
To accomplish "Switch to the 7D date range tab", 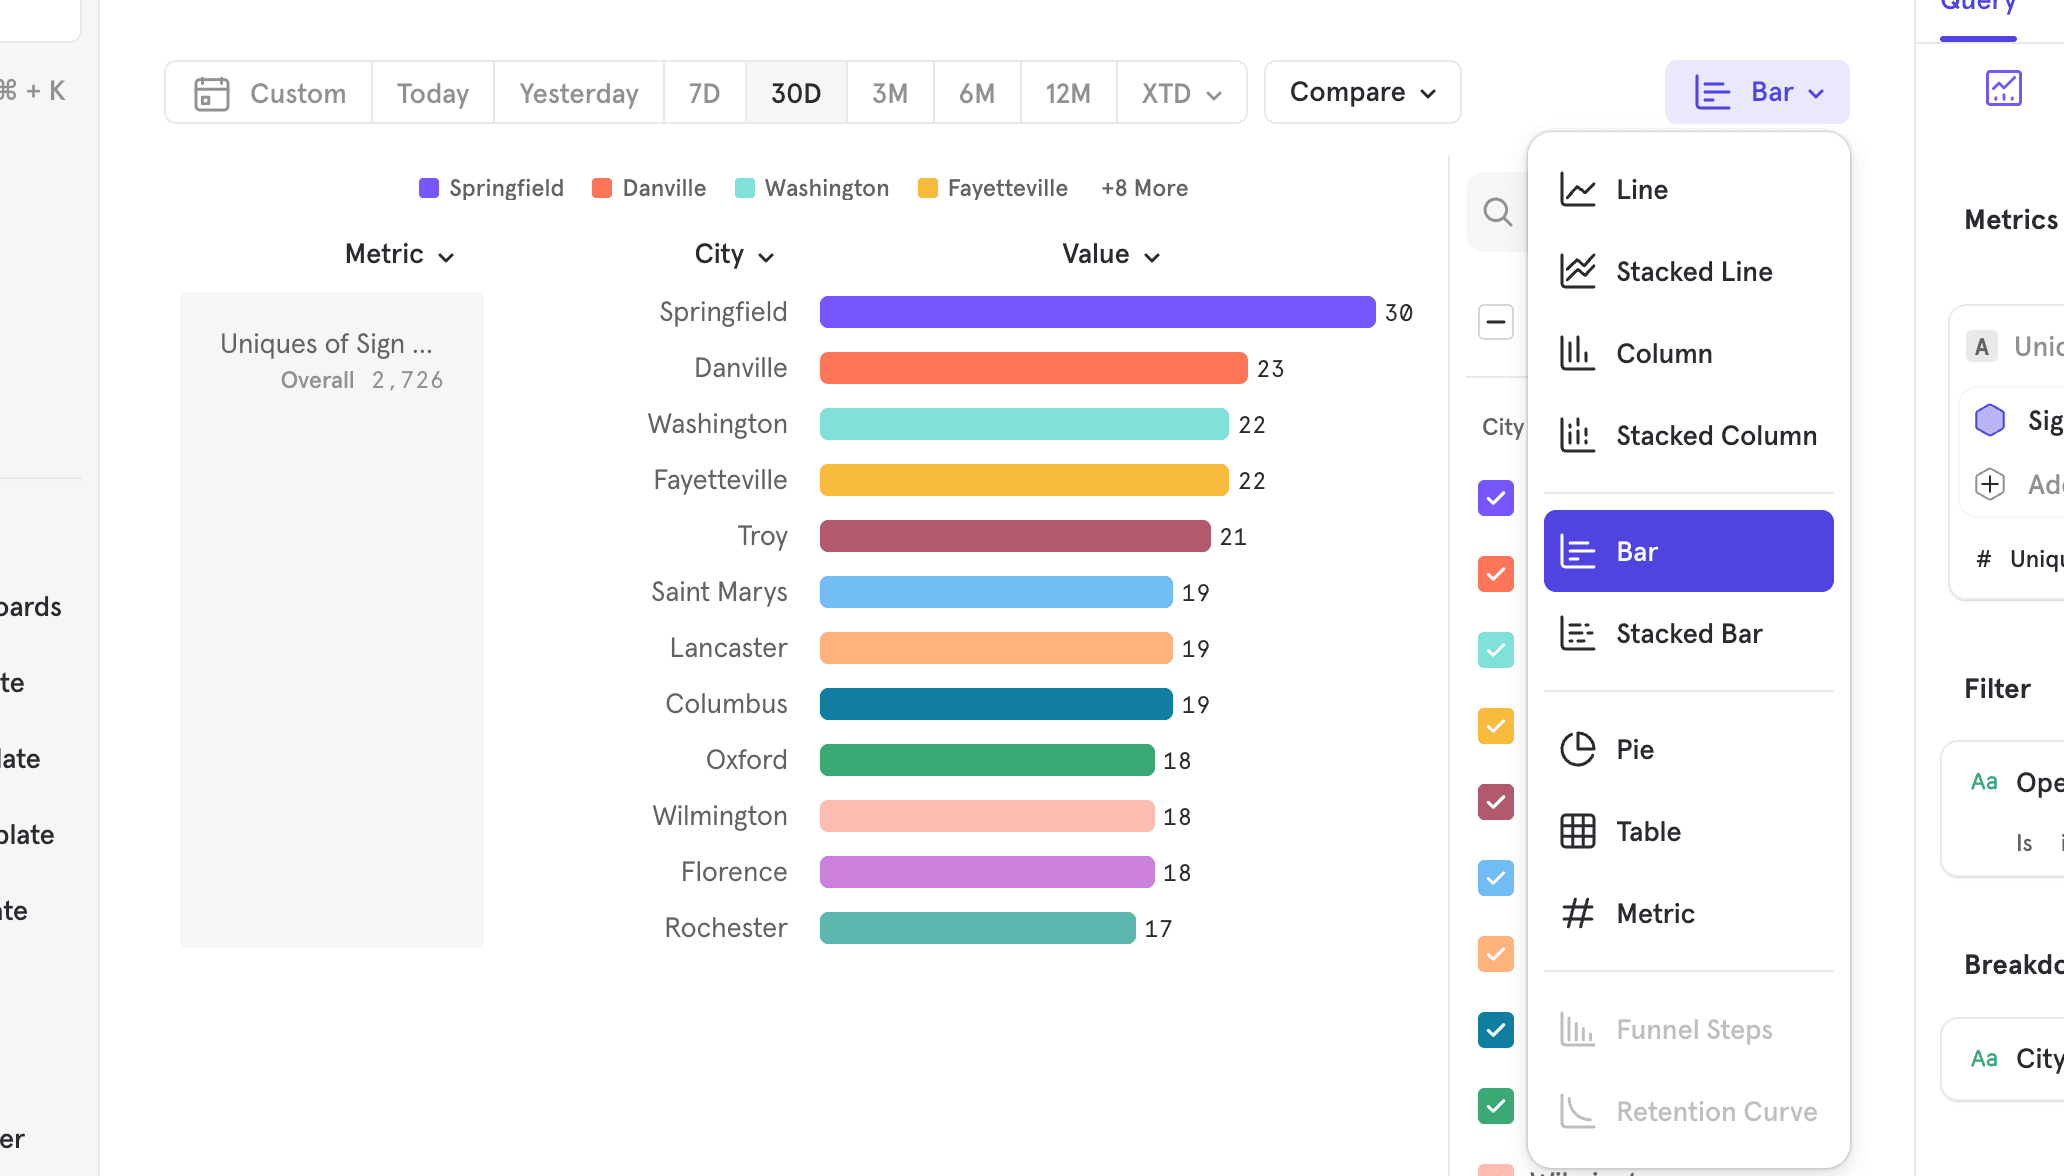I will pyautogui.click(x=704, y=92).
